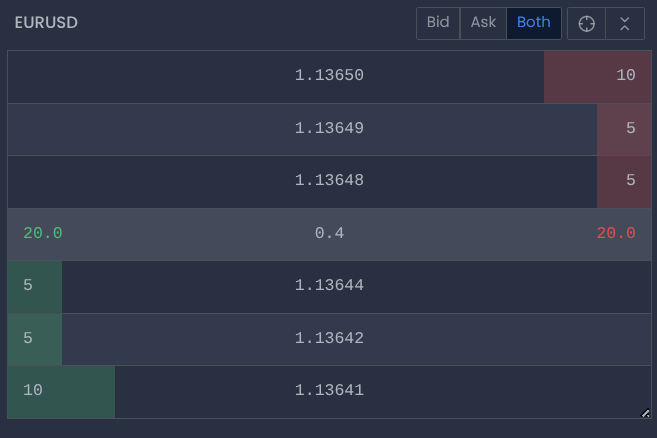Click the green total bid 20.0
657x438 pixels.
click(x=43, y=233)
